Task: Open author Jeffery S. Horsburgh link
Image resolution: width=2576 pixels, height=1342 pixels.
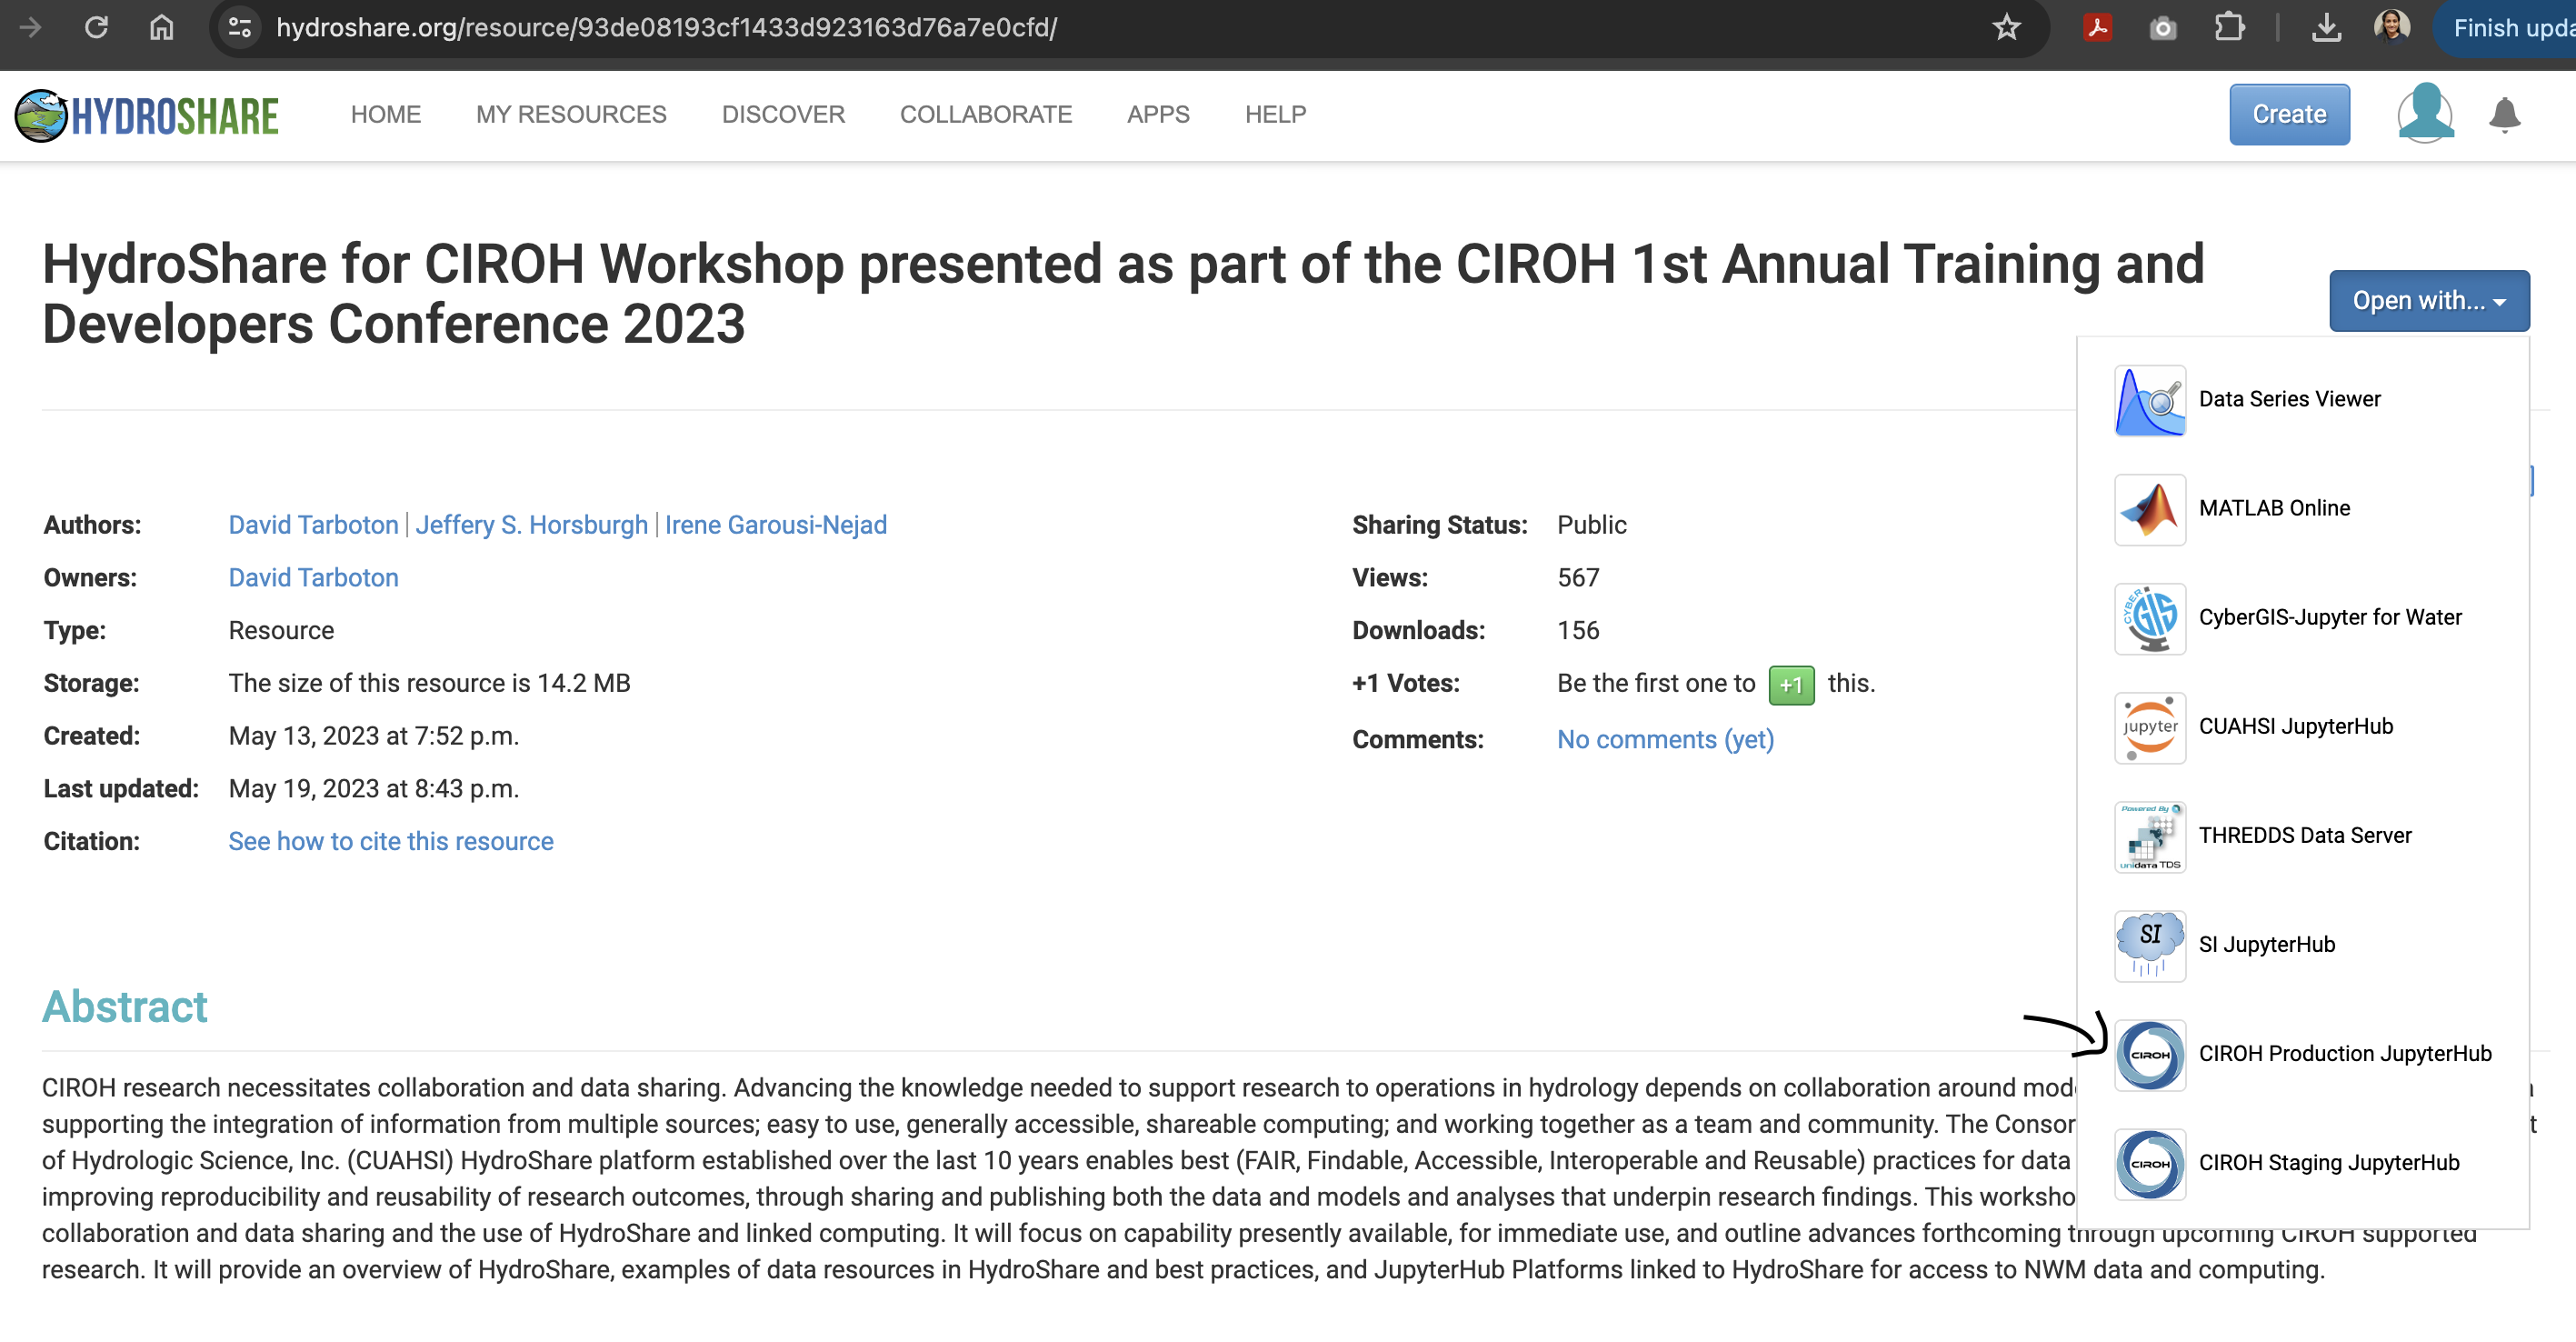Action: (531, 525)
